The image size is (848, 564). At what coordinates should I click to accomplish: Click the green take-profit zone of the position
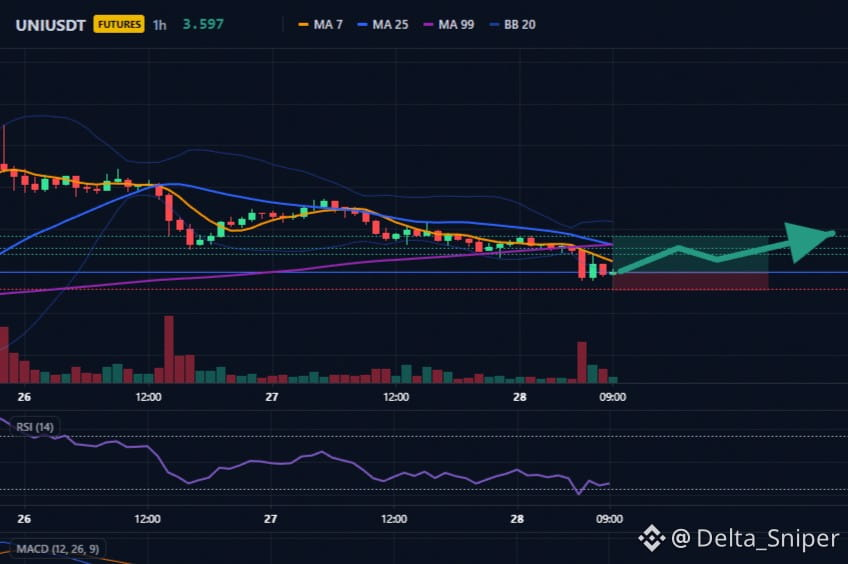(690, 254)
